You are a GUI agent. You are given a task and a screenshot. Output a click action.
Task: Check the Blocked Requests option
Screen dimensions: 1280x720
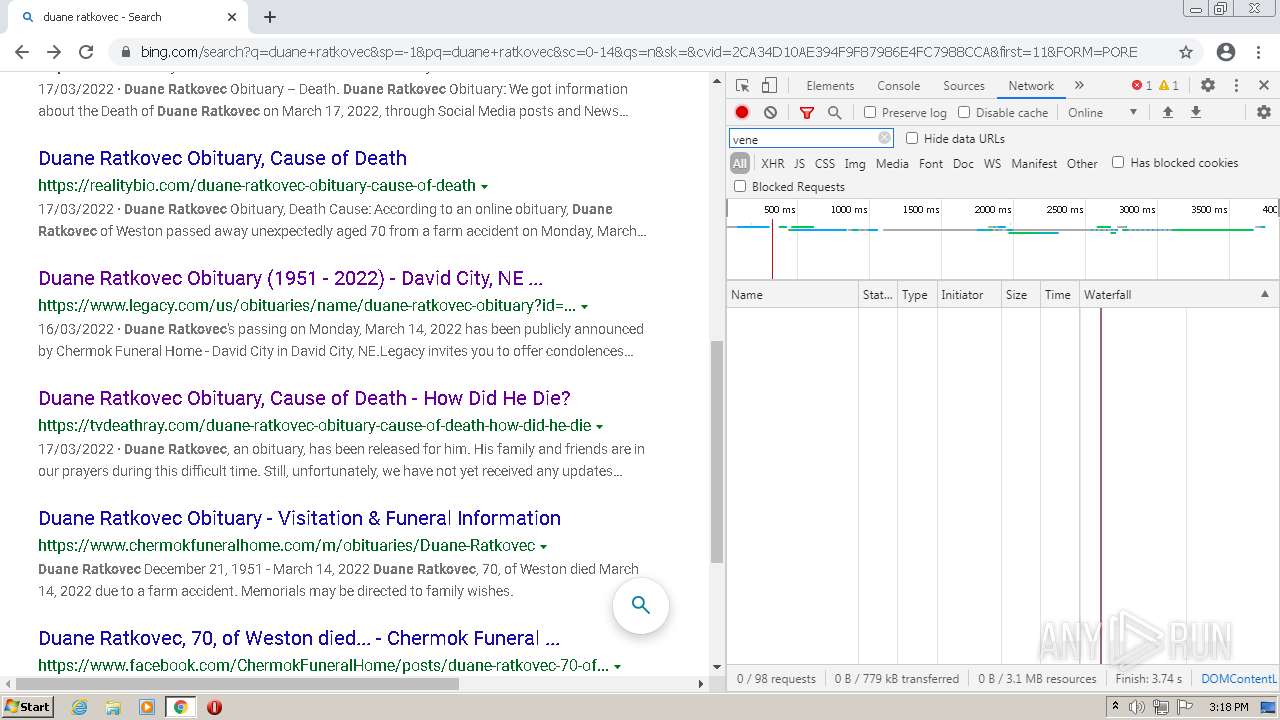[x=740, y=186]
